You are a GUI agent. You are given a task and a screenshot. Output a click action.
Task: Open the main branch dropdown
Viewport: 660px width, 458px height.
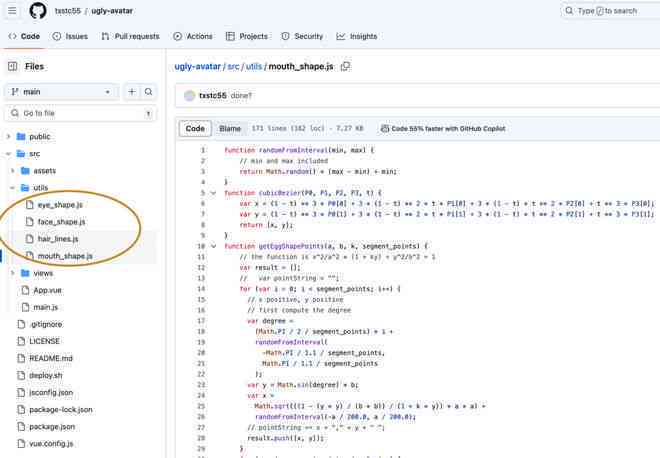62,92
